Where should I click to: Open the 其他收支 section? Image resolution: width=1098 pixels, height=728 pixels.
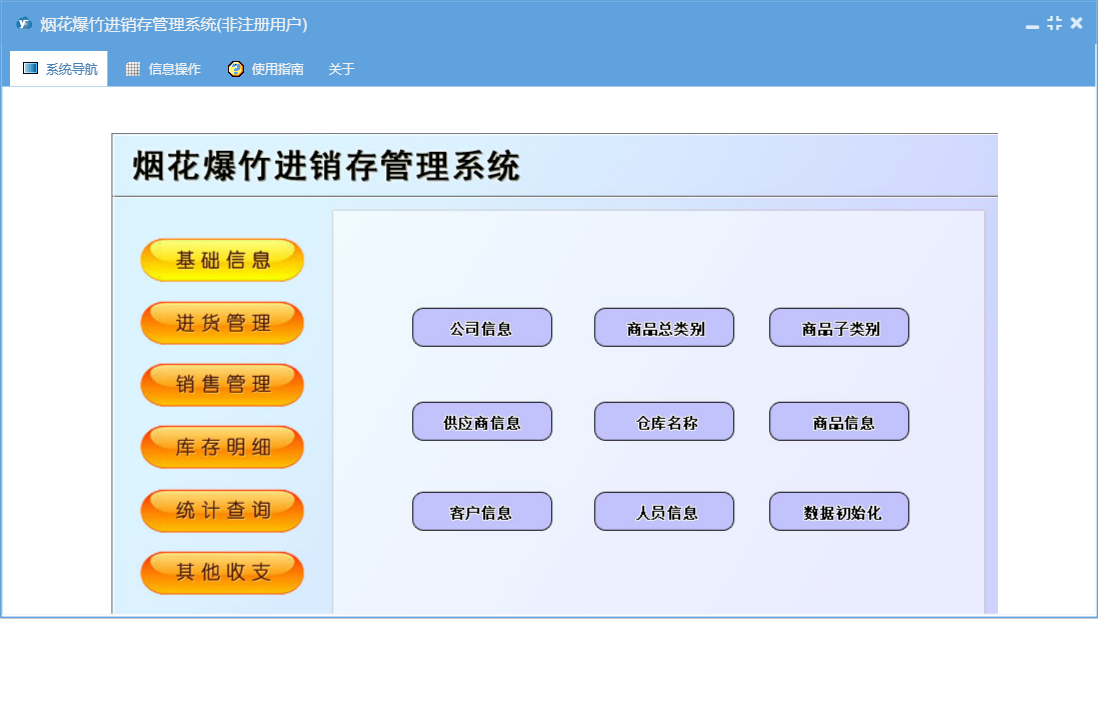pyautogui.click(x=222, y=573)
